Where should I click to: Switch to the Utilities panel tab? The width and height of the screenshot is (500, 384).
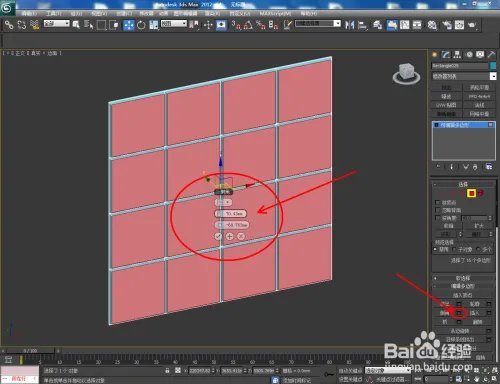tap(491, 55)
